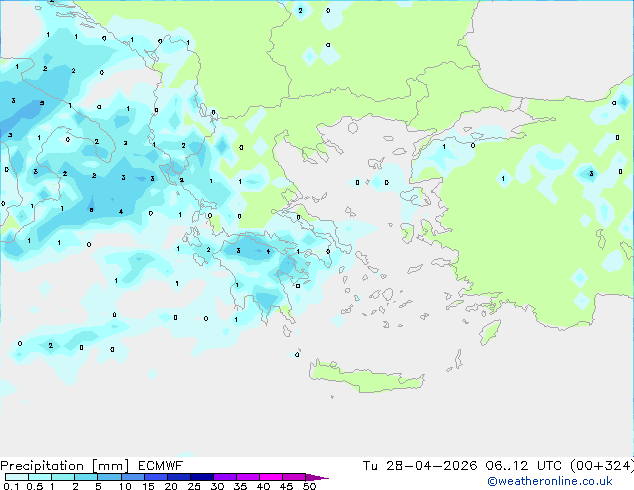This screenshot has width=634, height=490.
Task: Click the '50' legend scale label
Action: pyautogui.click(x=309, y=486)
